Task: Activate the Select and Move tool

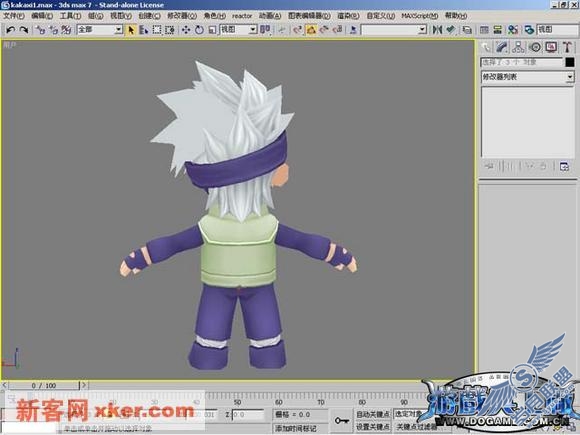Action: [x=186, y=30]
